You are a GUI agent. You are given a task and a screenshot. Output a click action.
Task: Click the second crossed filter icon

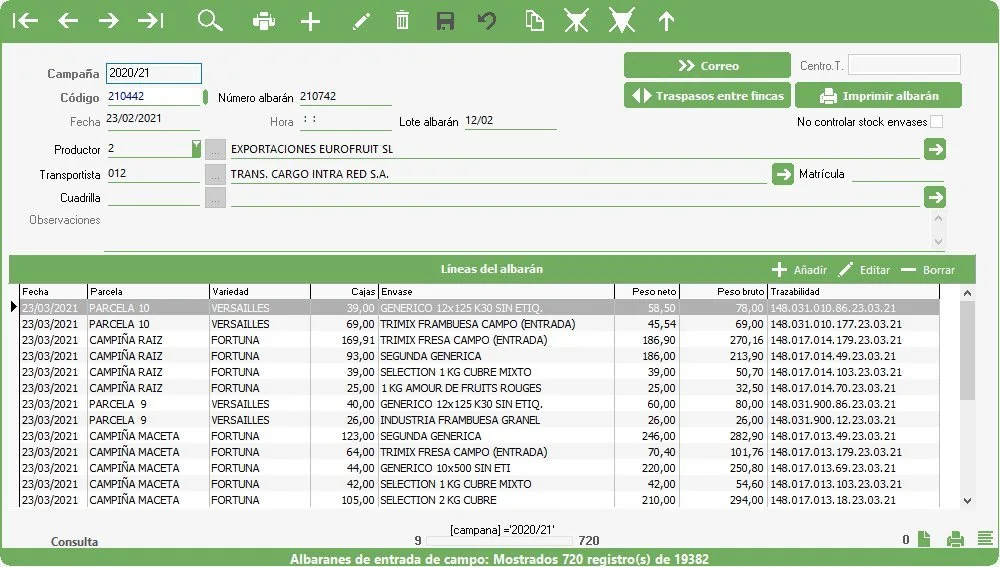621,21
